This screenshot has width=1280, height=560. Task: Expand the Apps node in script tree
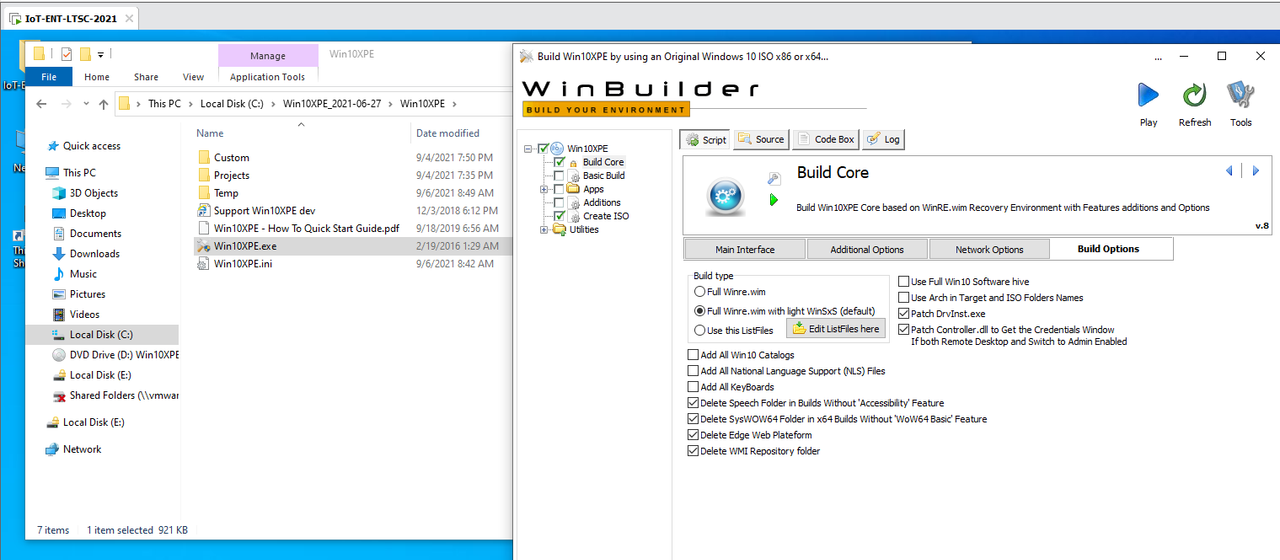coord(544,189)
